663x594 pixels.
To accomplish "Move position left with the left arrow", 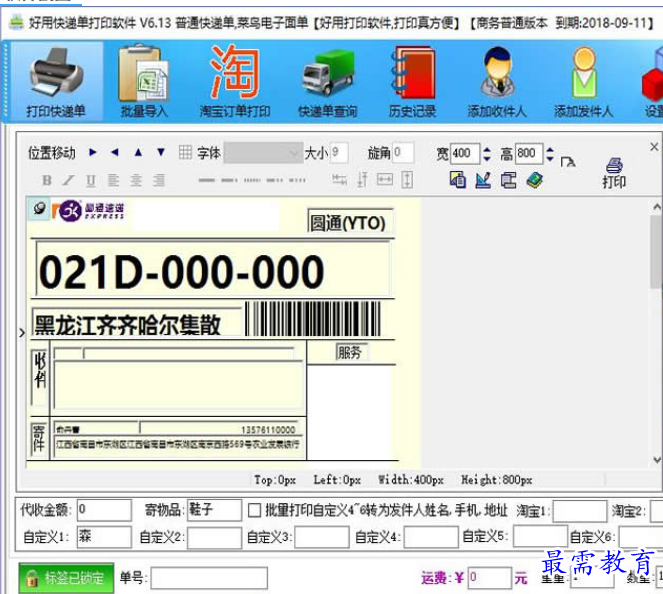I will [x=115, y=152].
